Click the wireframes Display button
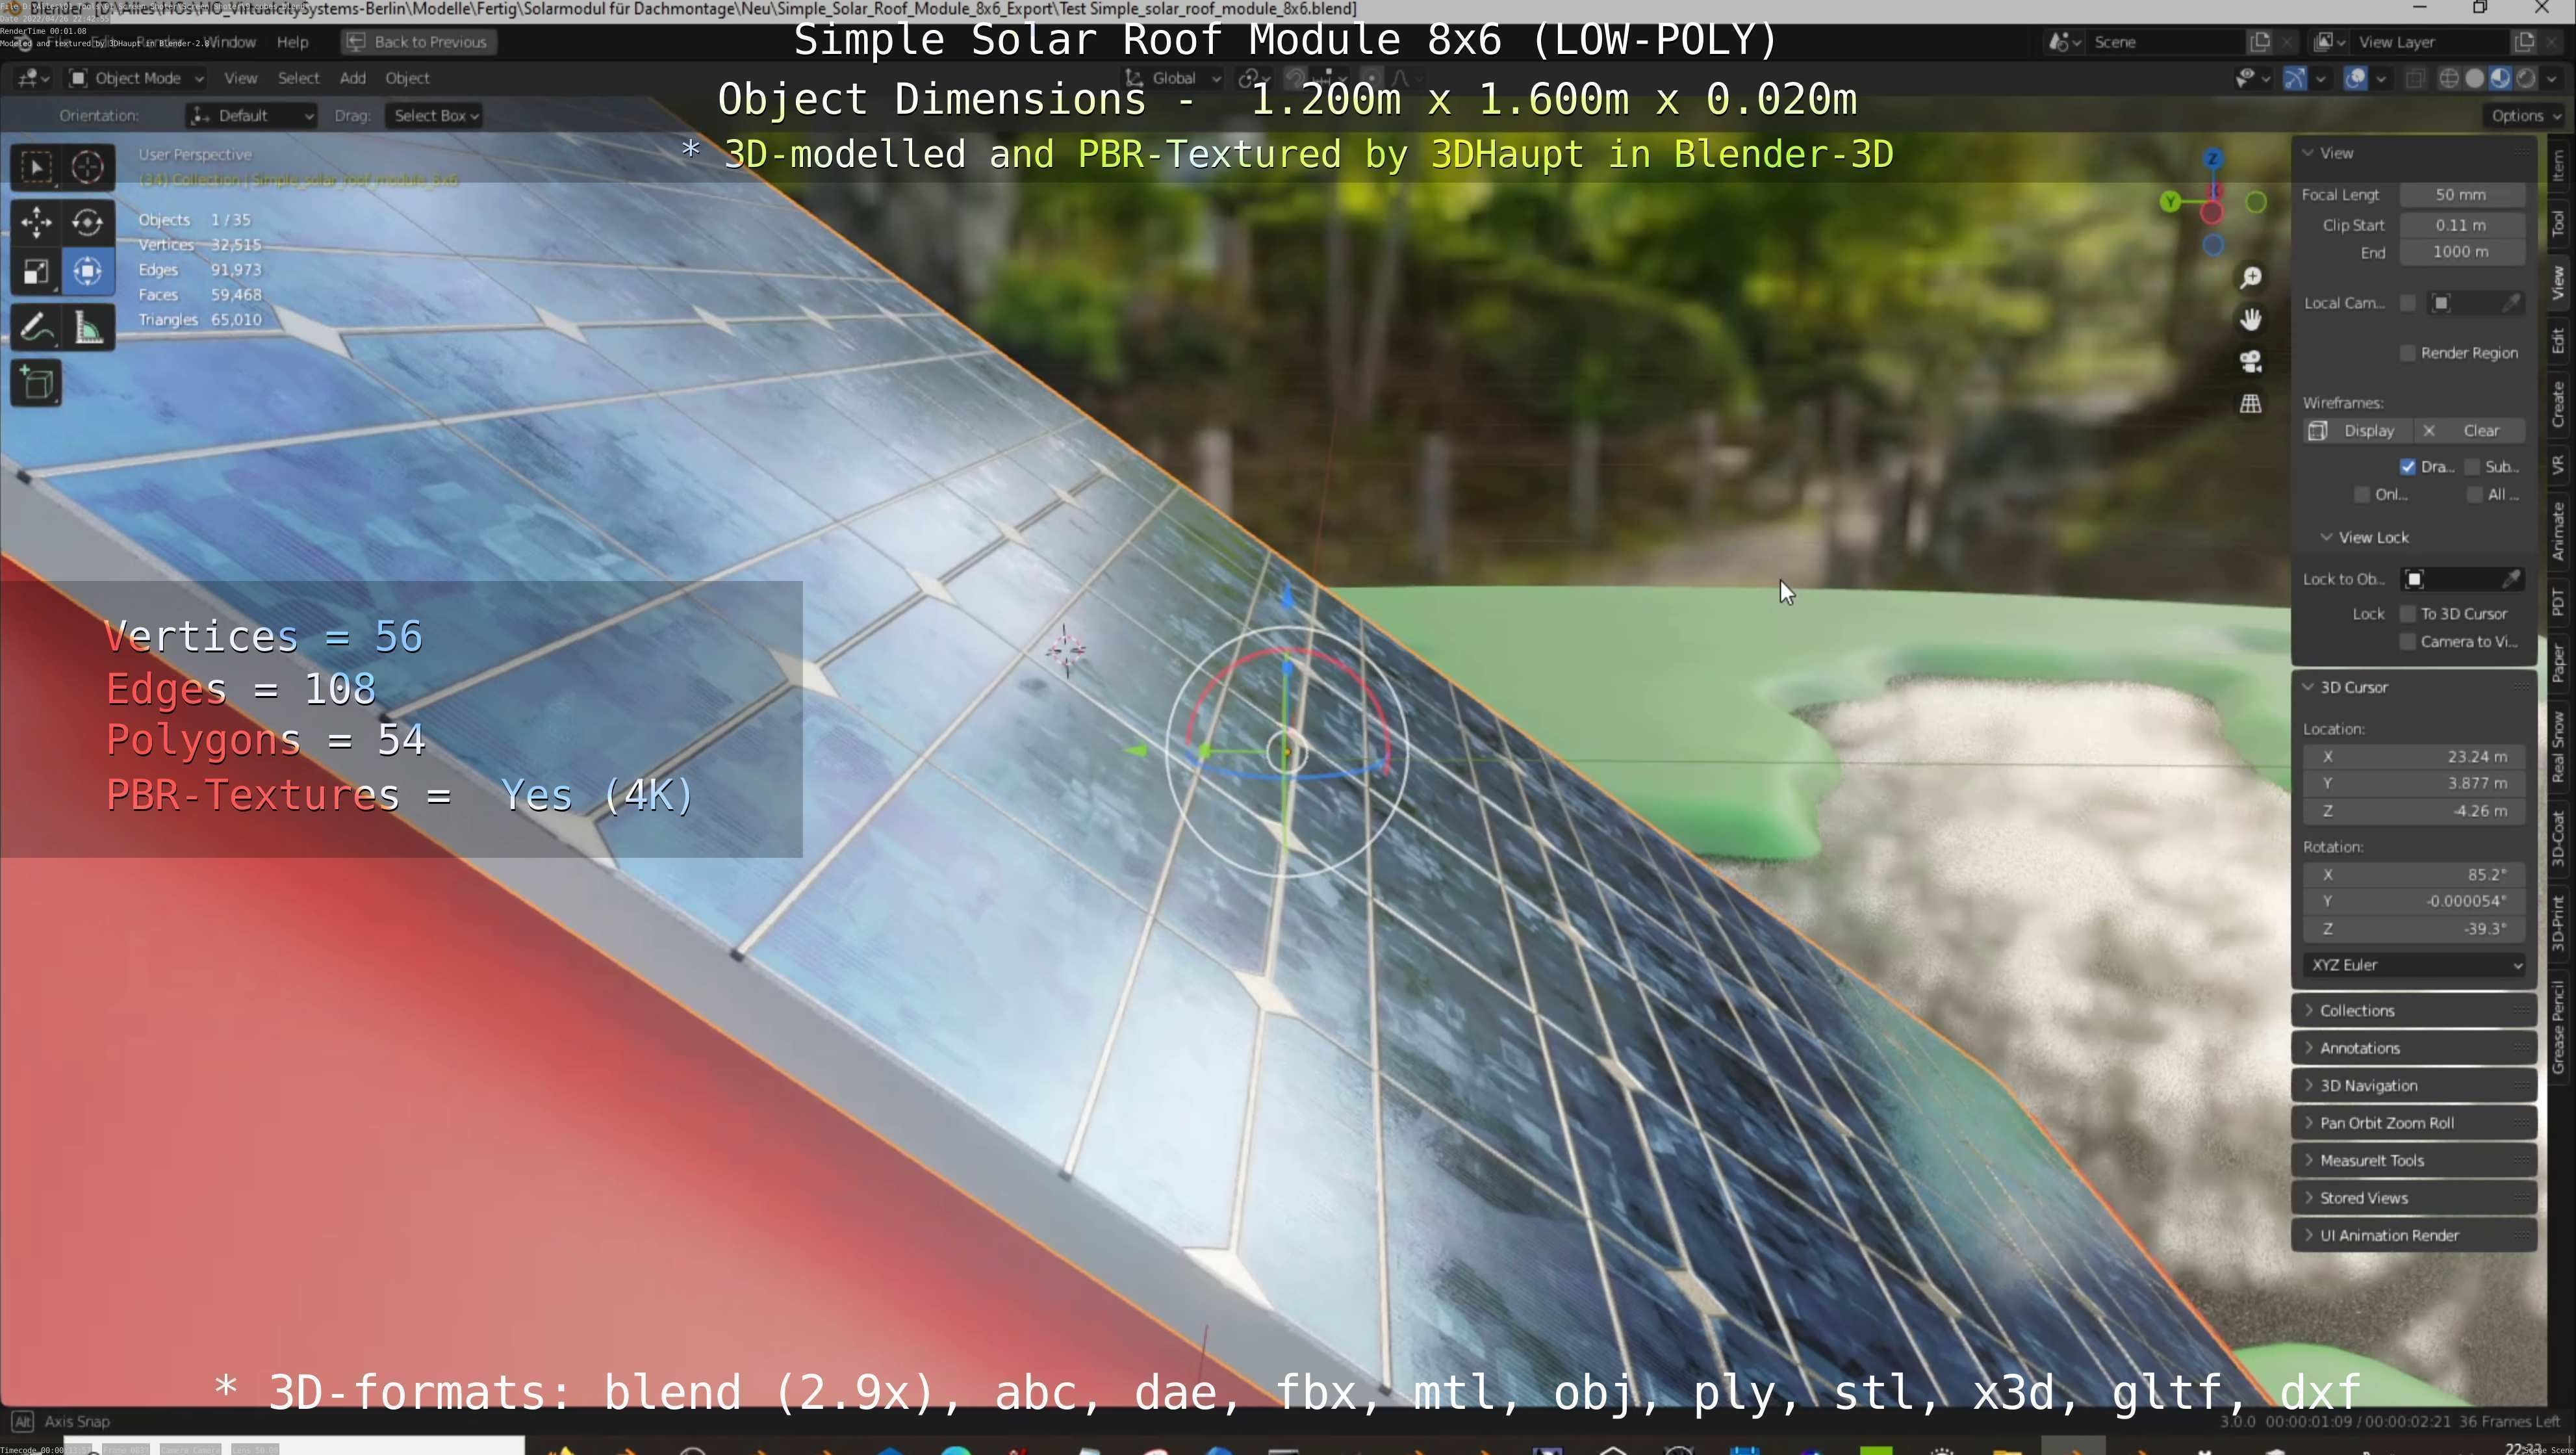Screen dimensions: 2576x1455 click(x=2358, y=432)
